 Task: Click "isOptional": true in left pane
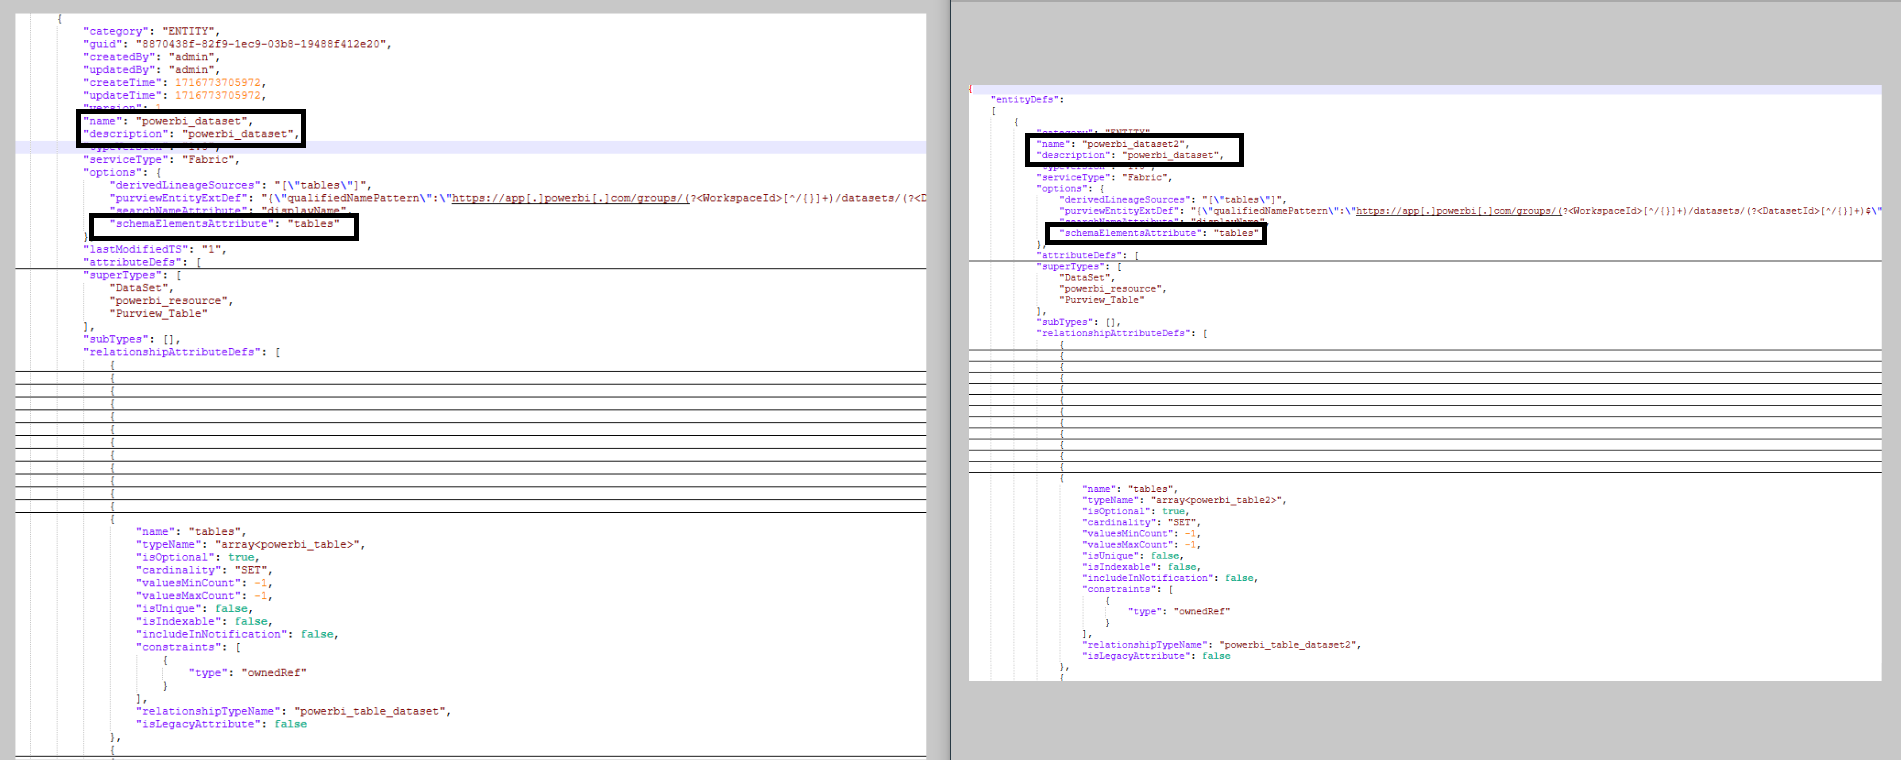[x=198, y=558]
